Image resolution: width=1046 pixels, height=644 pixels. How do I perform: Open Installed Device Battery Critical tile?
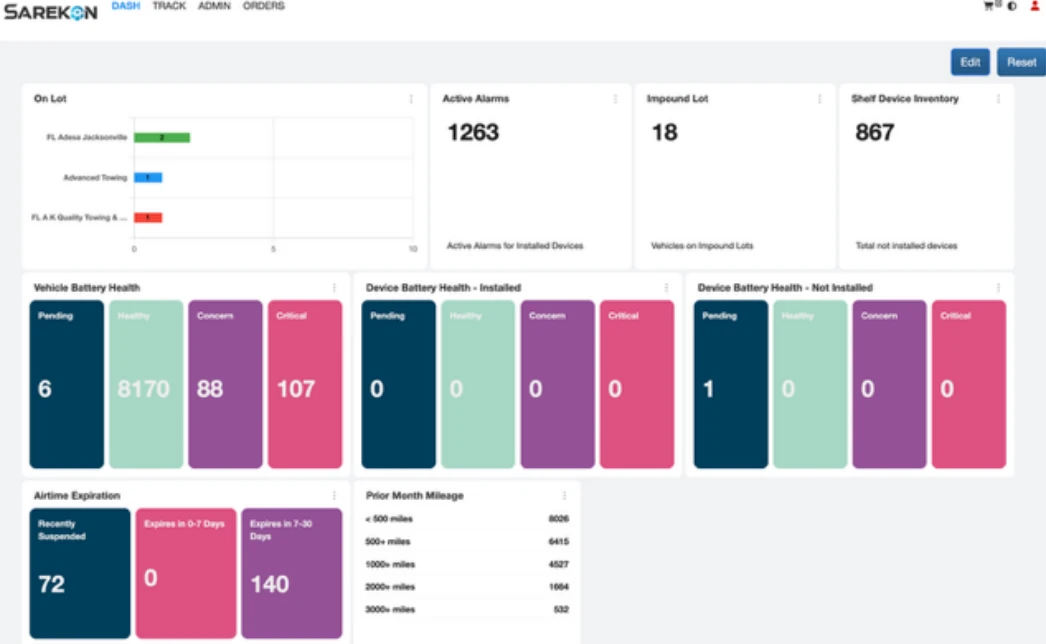[636, 384]
